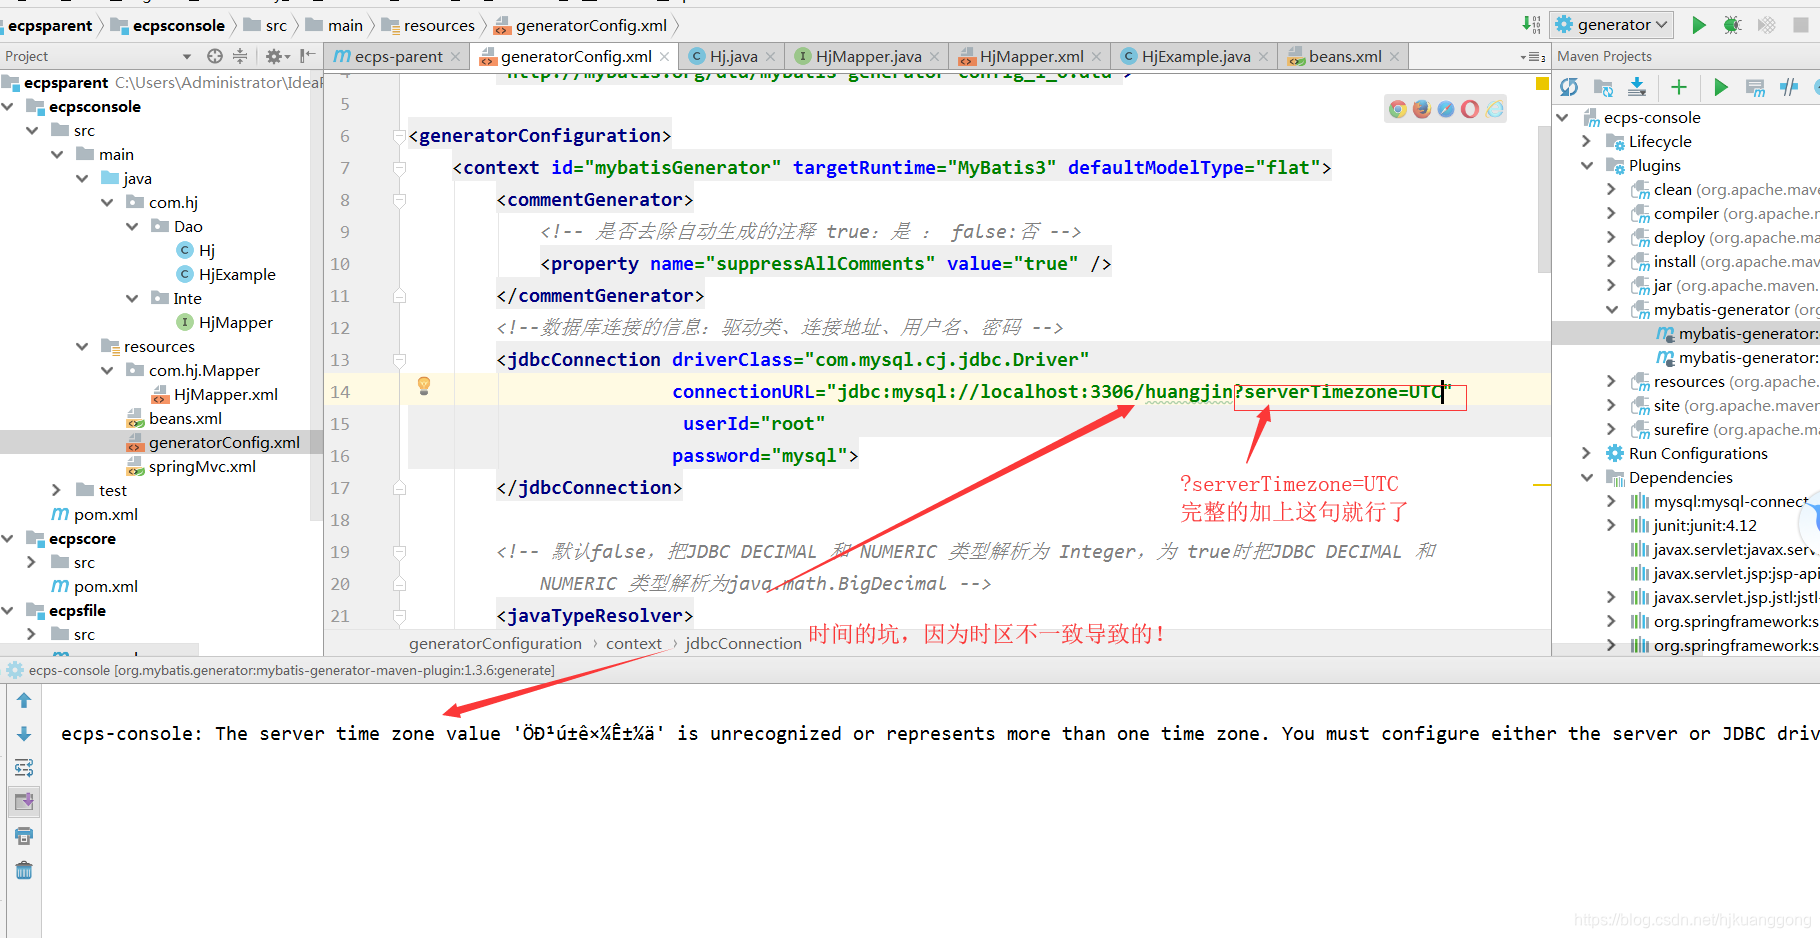Click the yellow inspection status indicator
This screenshot has width=1820, height=938.
(1542, 83)
